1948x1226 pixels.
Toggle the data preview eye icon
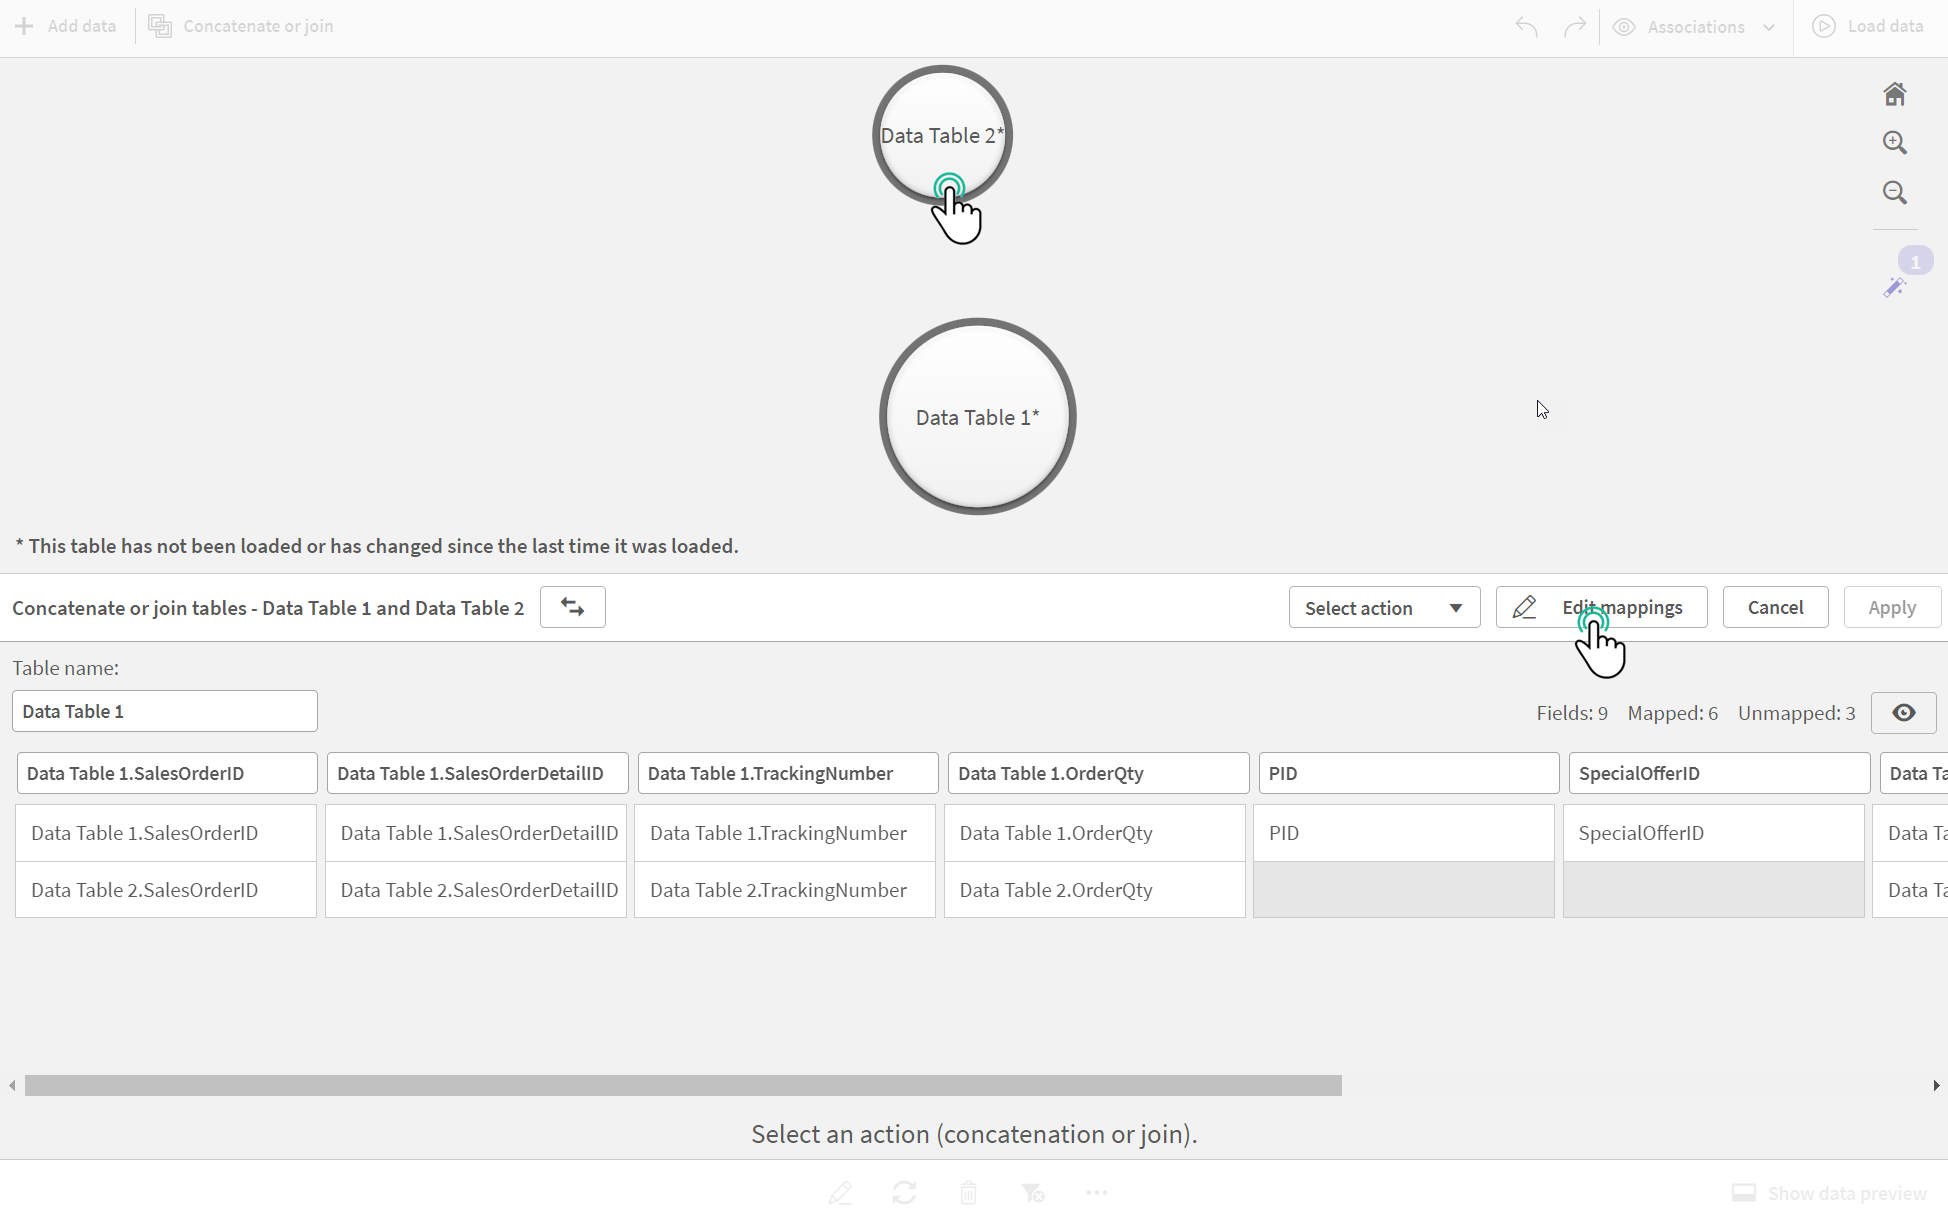[1904, 712]
